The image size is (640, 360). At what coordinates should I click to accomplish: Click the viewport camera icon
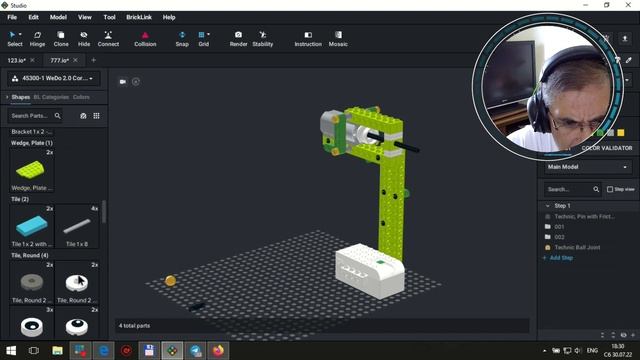122,82
